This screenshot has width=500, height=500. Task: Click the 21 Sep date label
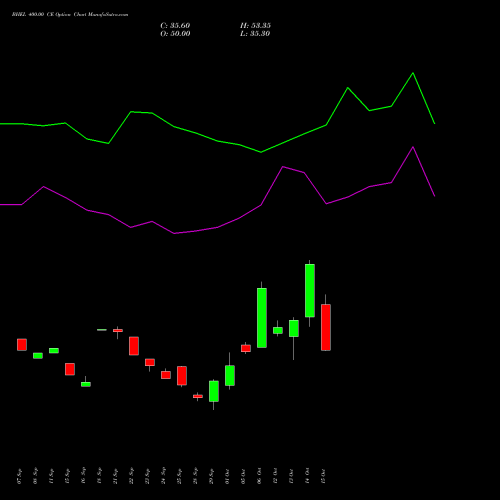115,476
